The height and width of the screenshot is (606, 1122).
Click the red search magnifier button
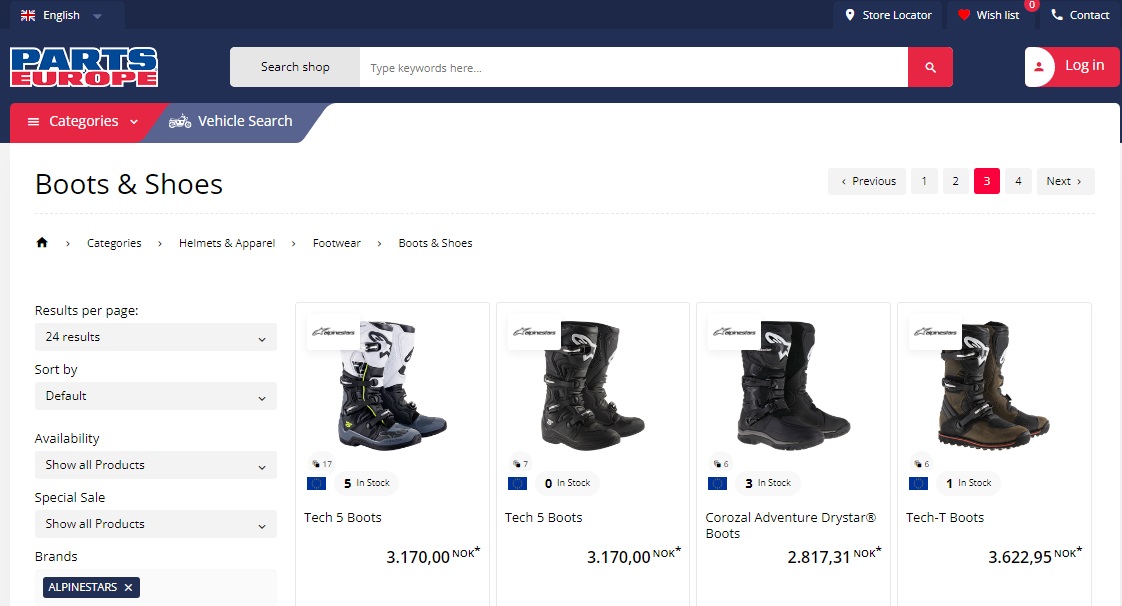[x=930, y=67]
